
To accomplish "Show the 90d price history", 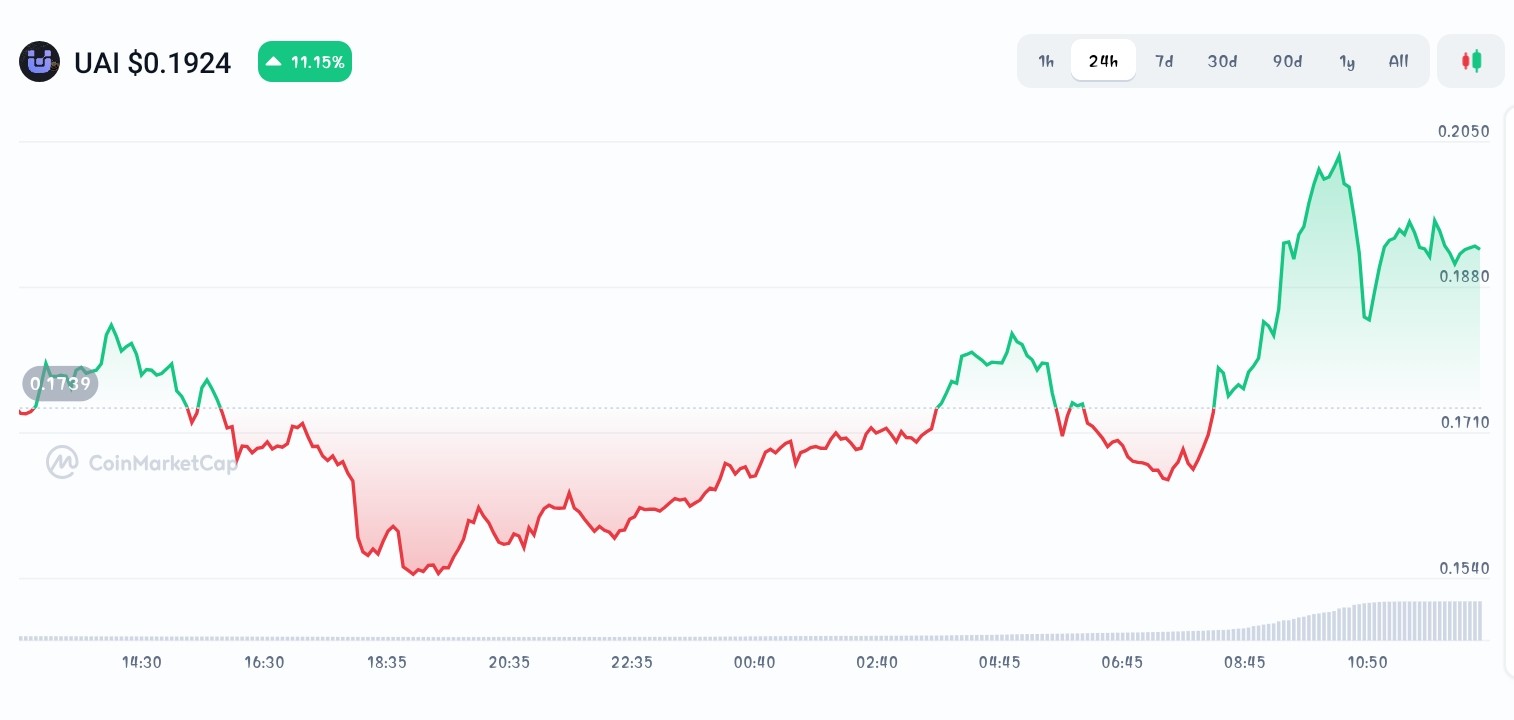I will 1287,61.
